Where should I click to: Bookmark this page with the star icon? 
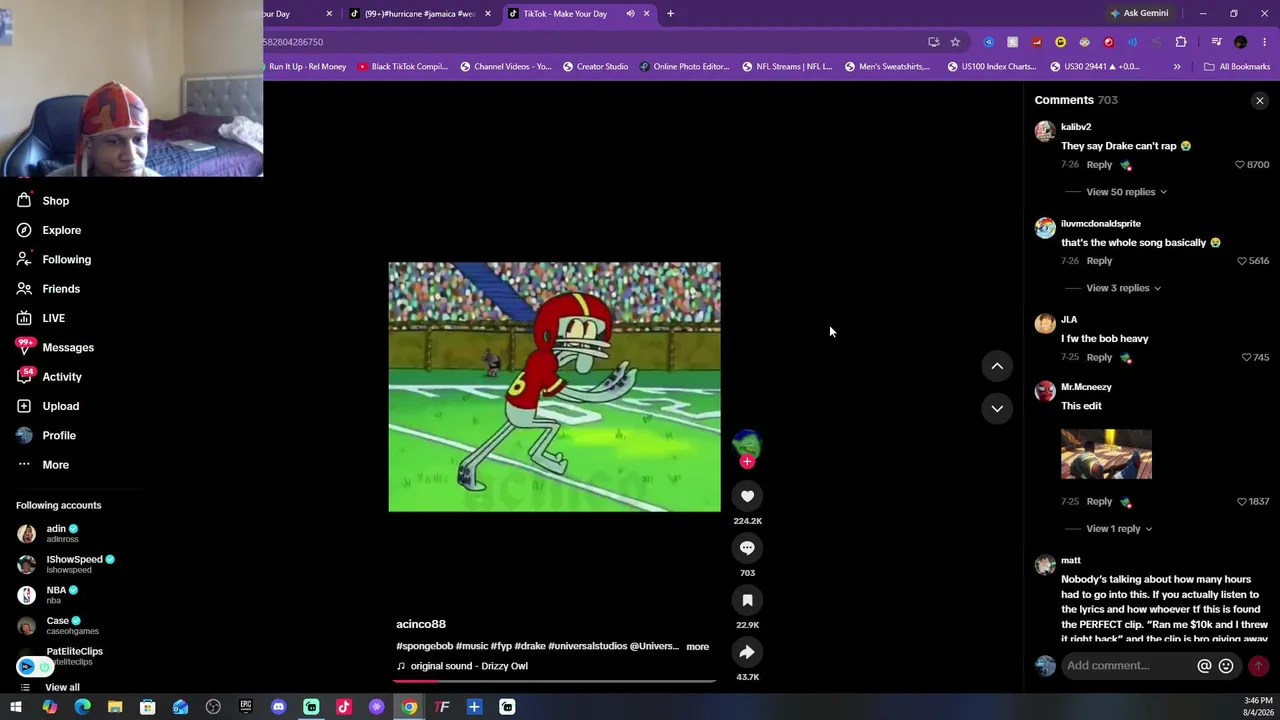pyautogui.click(x=955, y=42)
